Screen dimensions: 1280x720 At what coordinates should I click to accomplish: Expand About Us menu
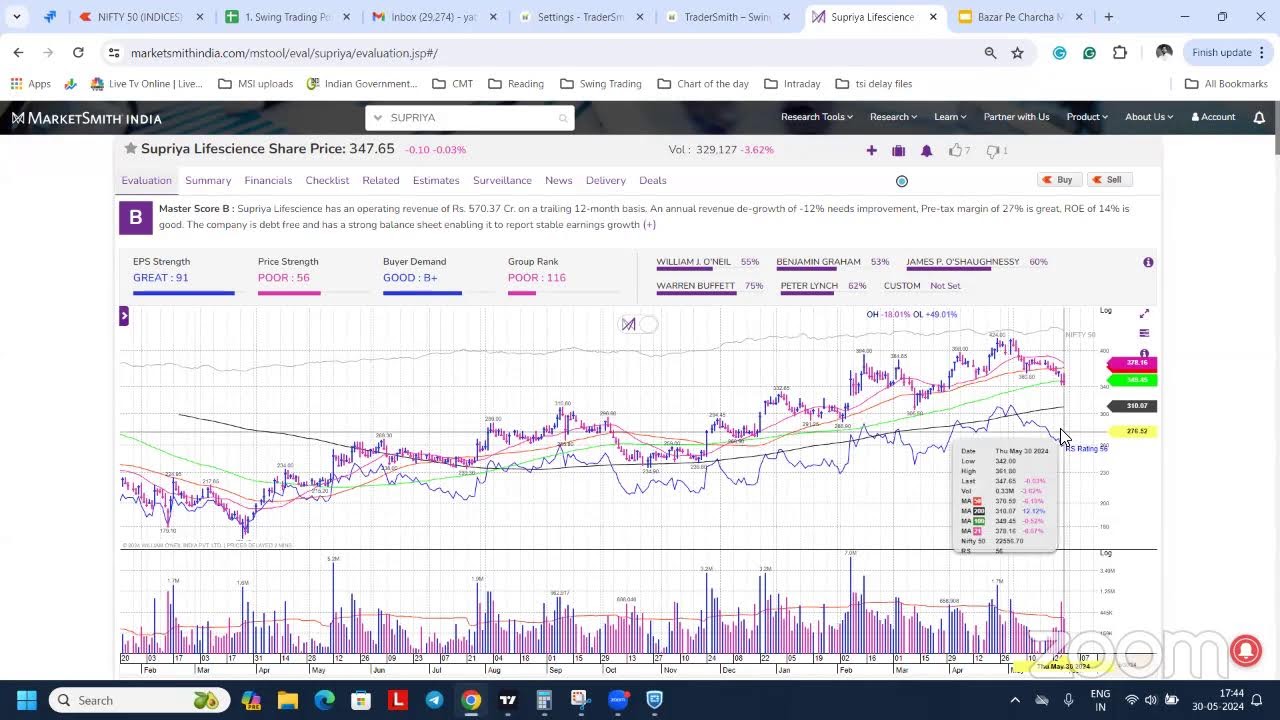1149,117
